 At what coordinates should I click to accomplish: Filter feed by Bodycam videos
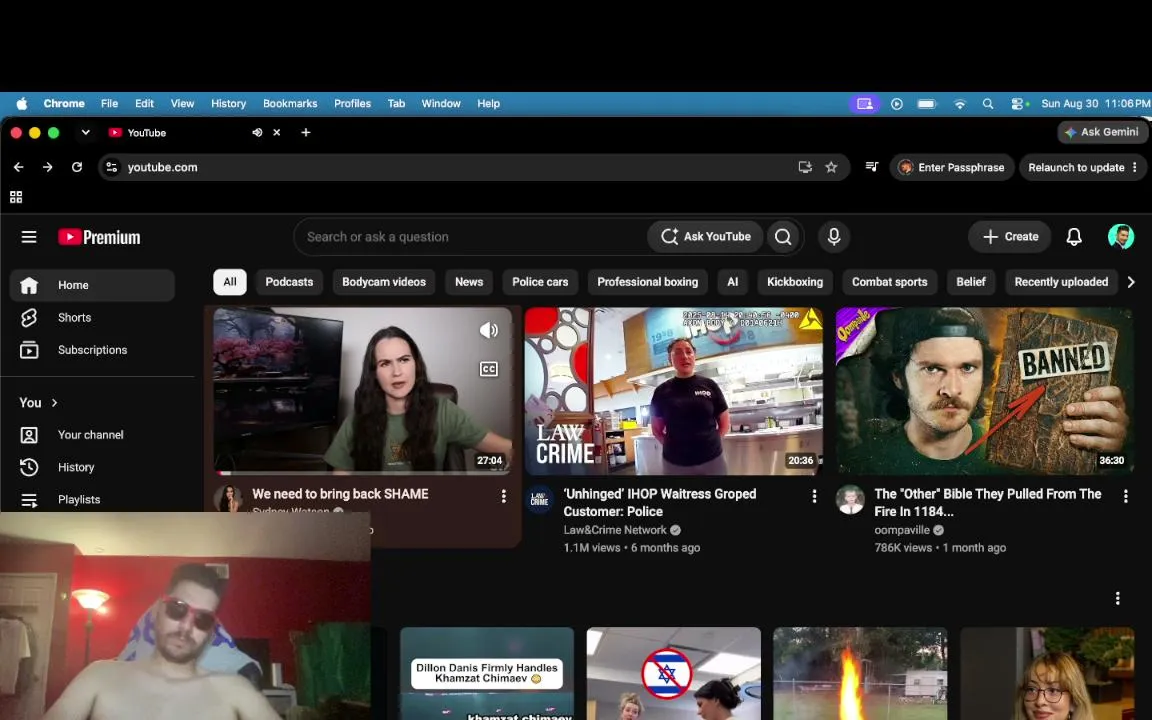coord(384,282)
